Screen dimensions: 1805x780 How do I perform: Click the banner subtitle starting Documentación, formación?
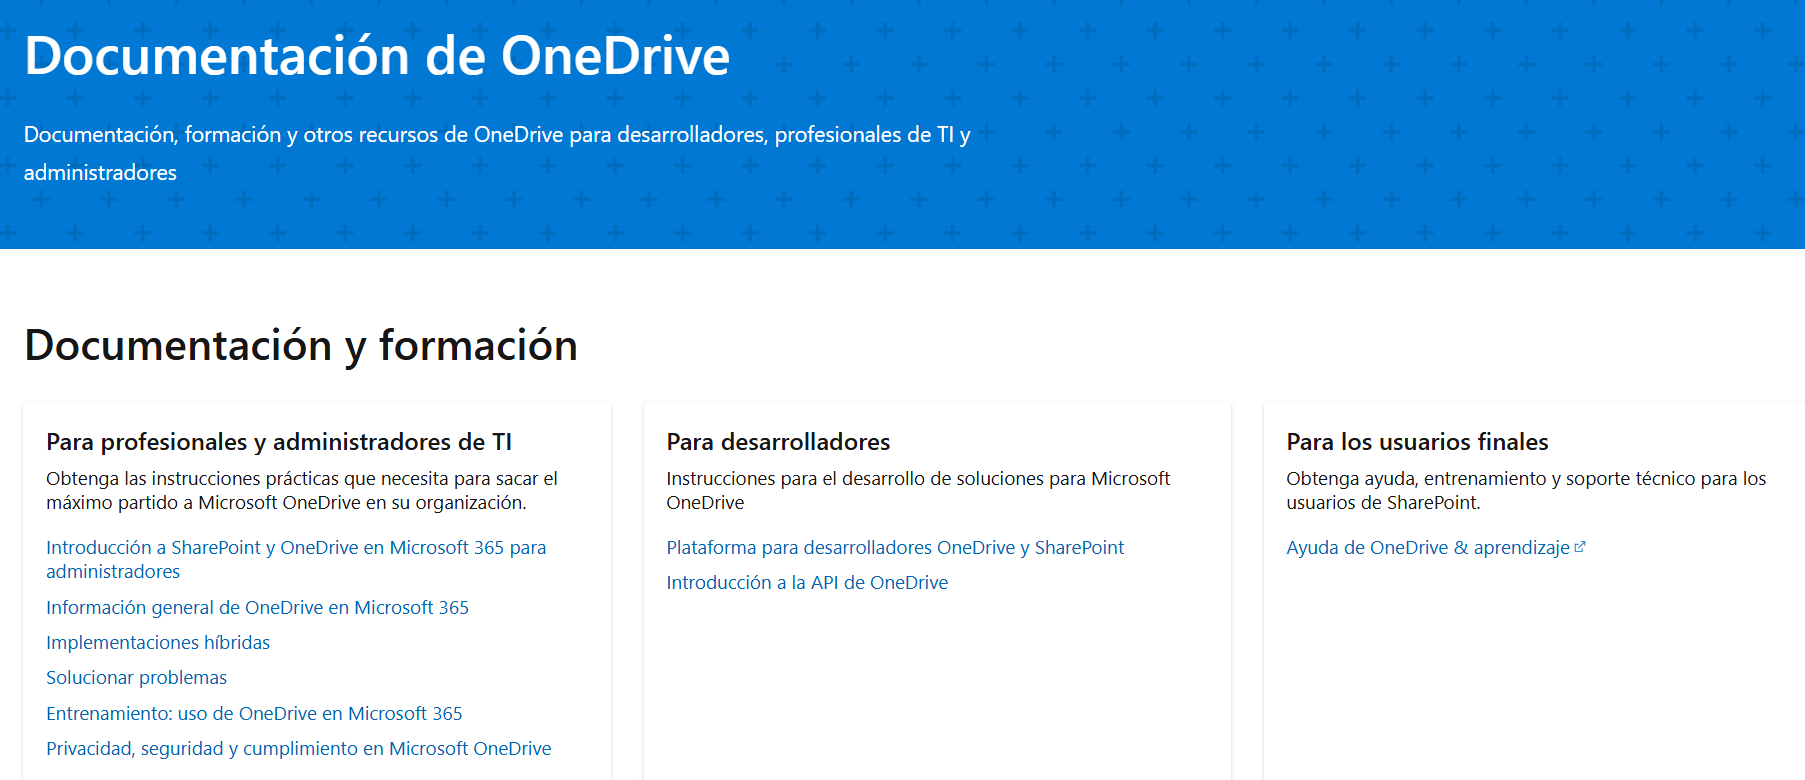click(x=497, y=154)
